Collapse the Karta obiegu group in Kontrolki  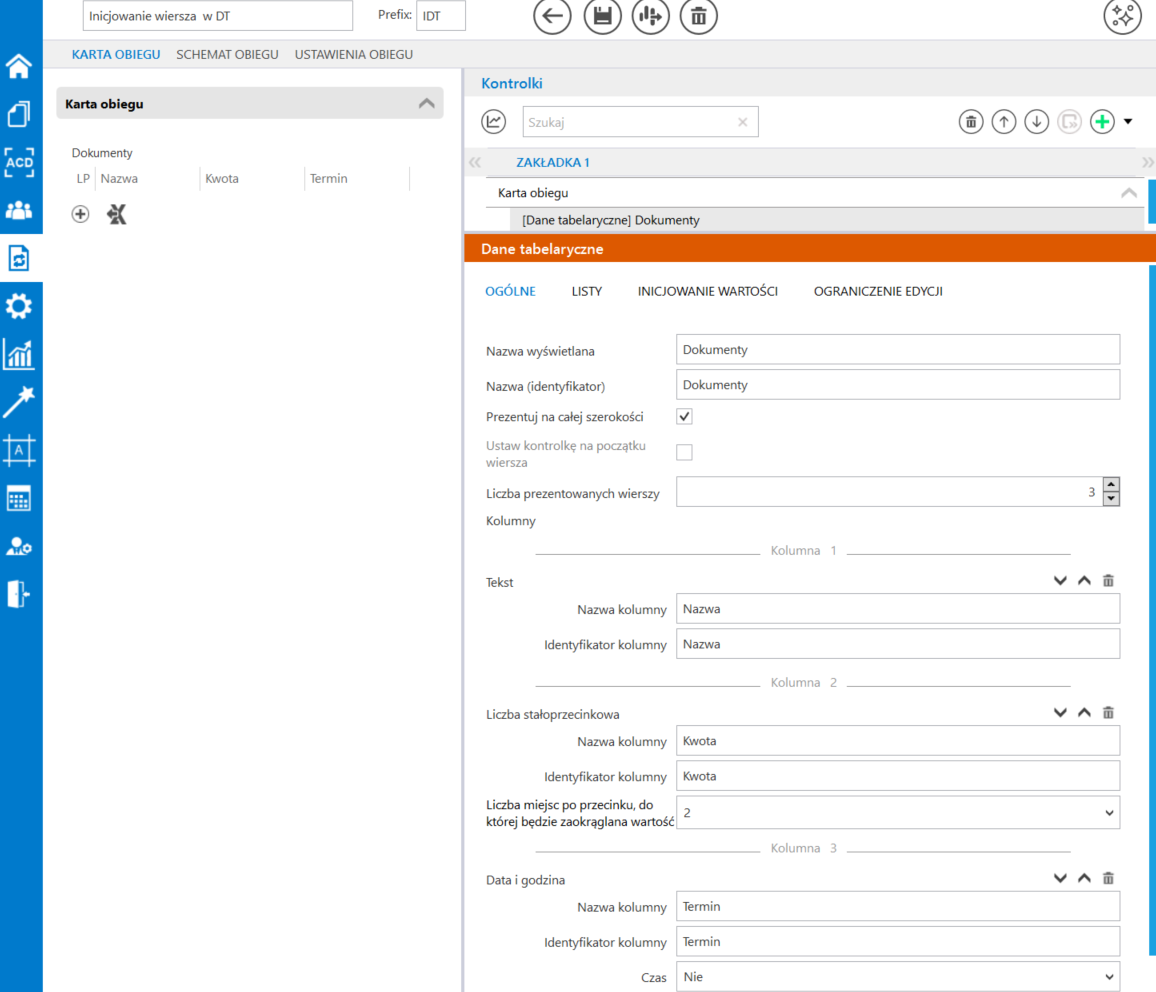tap(1129, 193)
